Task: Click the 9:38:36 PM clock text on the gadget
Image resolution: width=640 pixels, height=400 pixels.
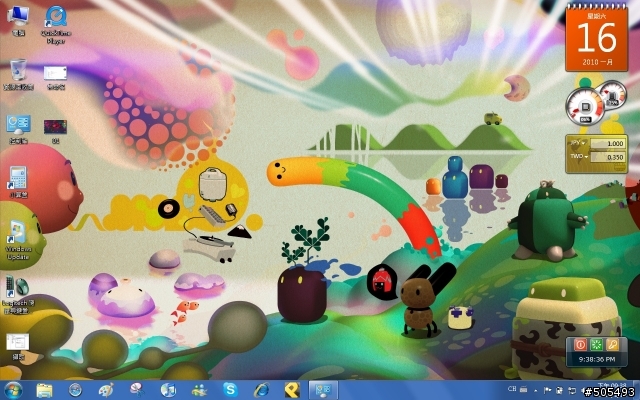Action: (x=596, y=359)
